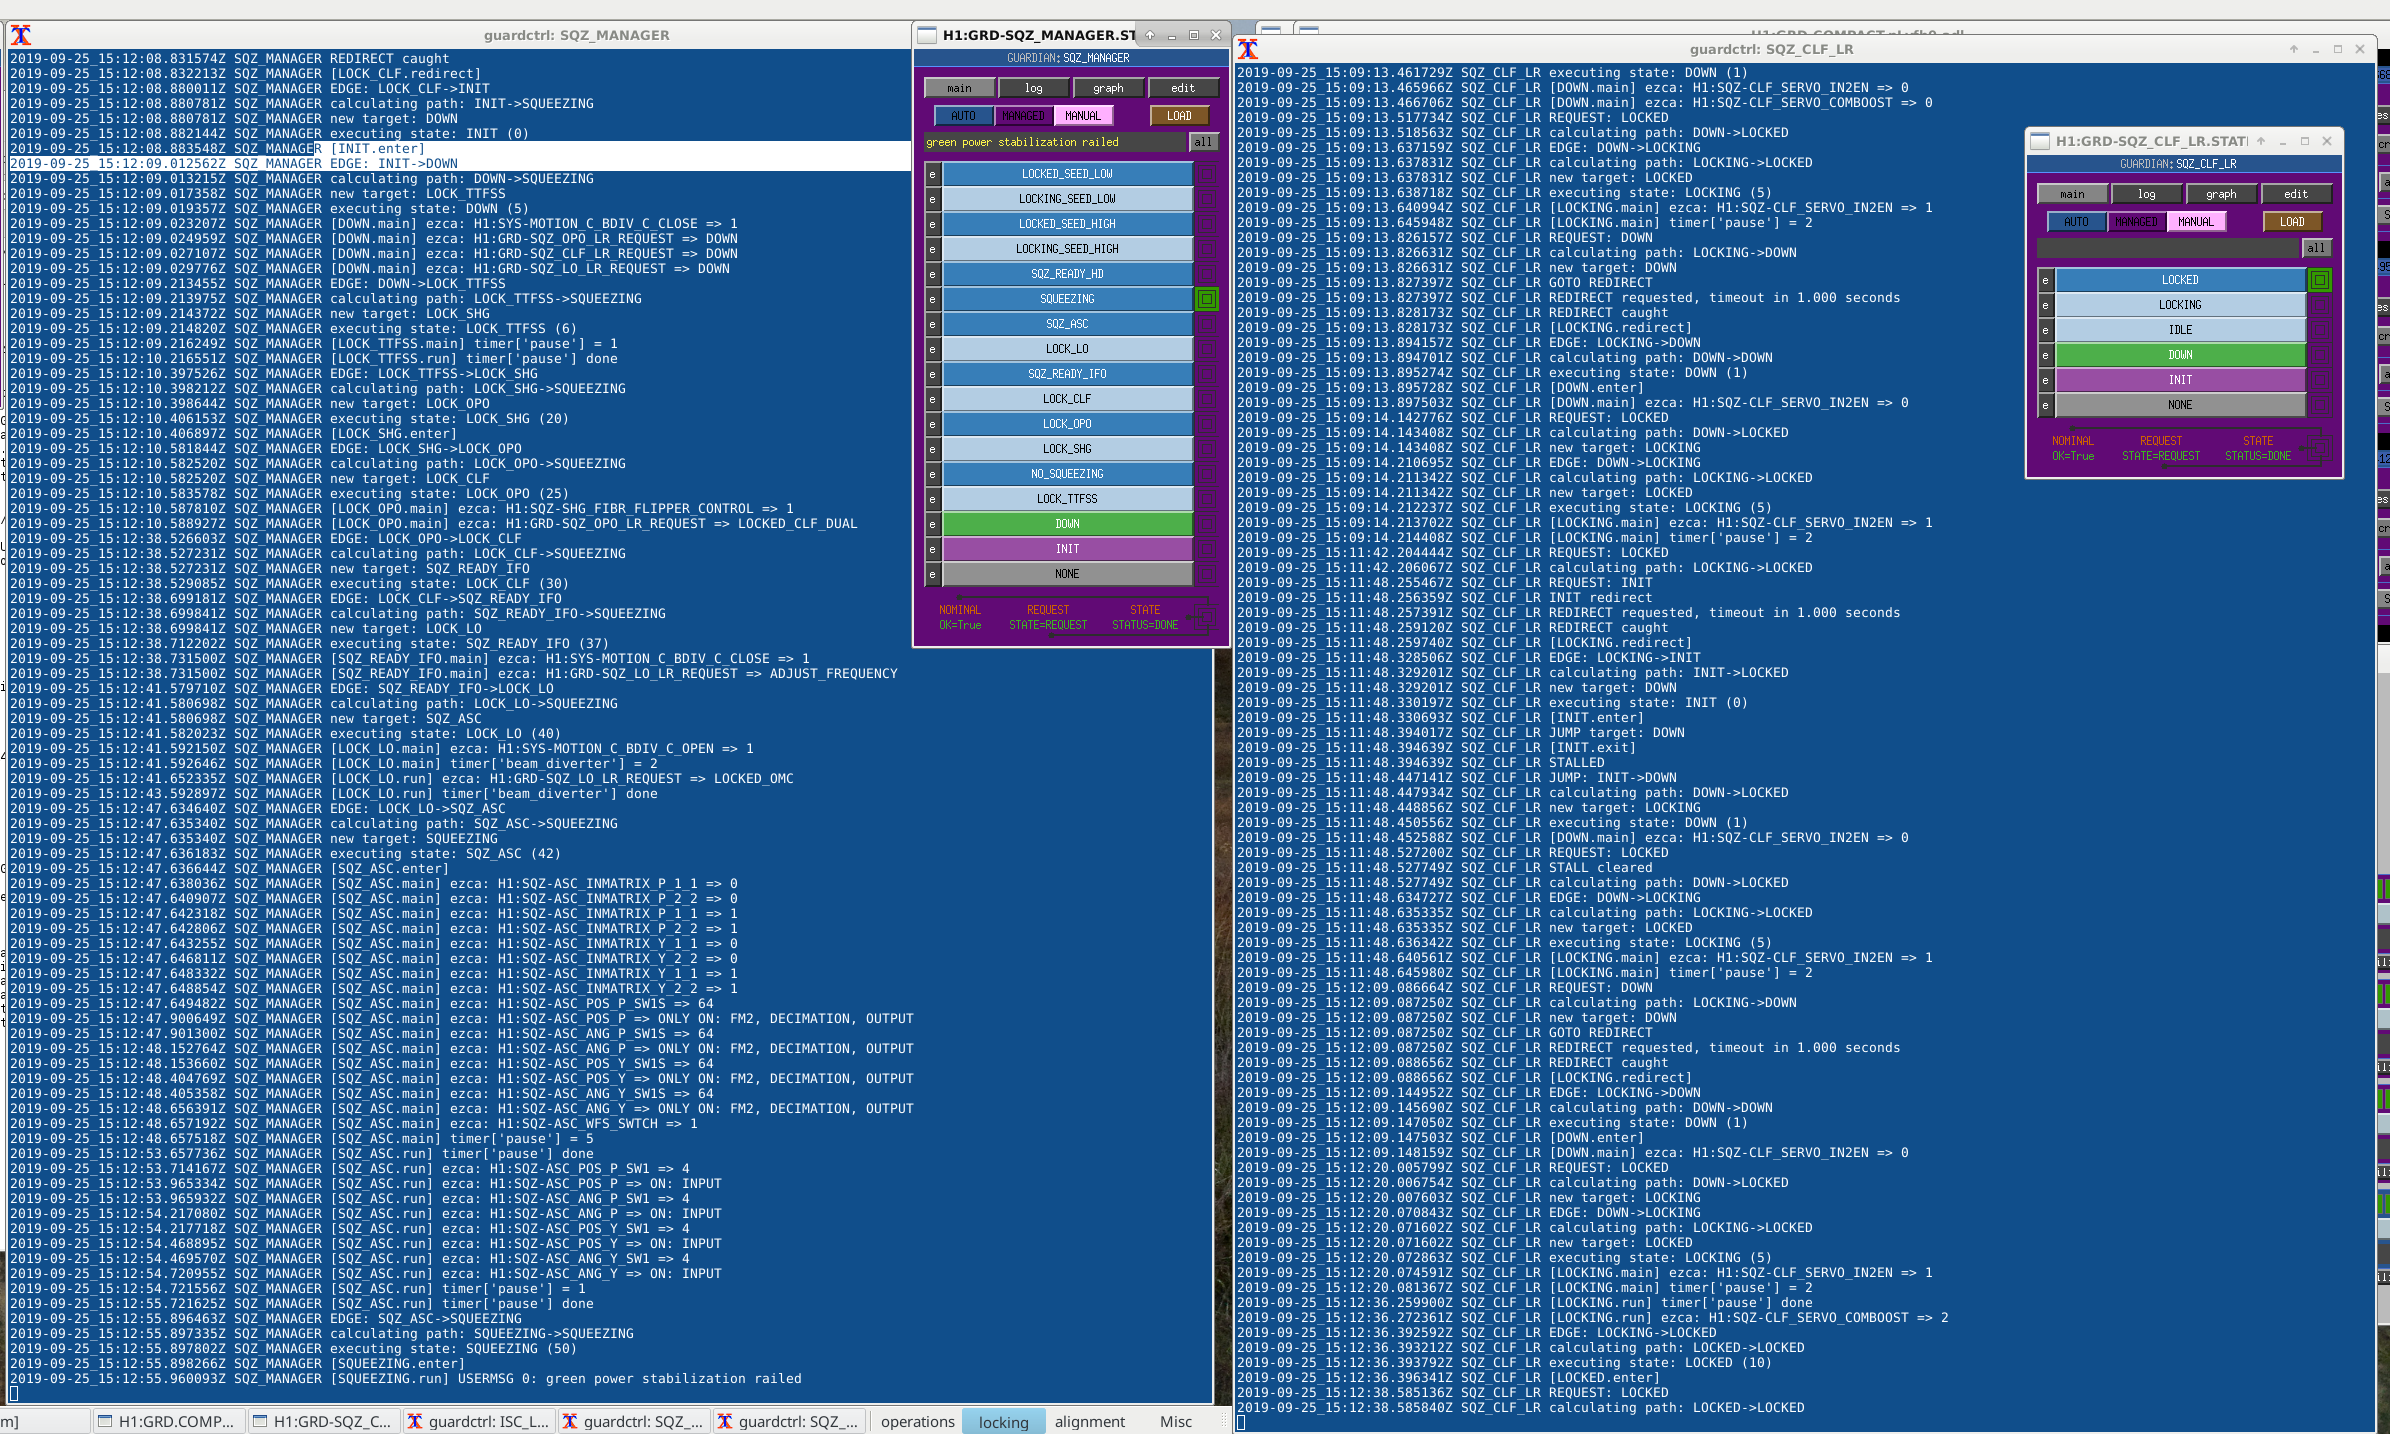Open the graph from SQZ_CLF_LR panel
The width and height of the screenshot is (2390, 1434).
click(2221, 194)
